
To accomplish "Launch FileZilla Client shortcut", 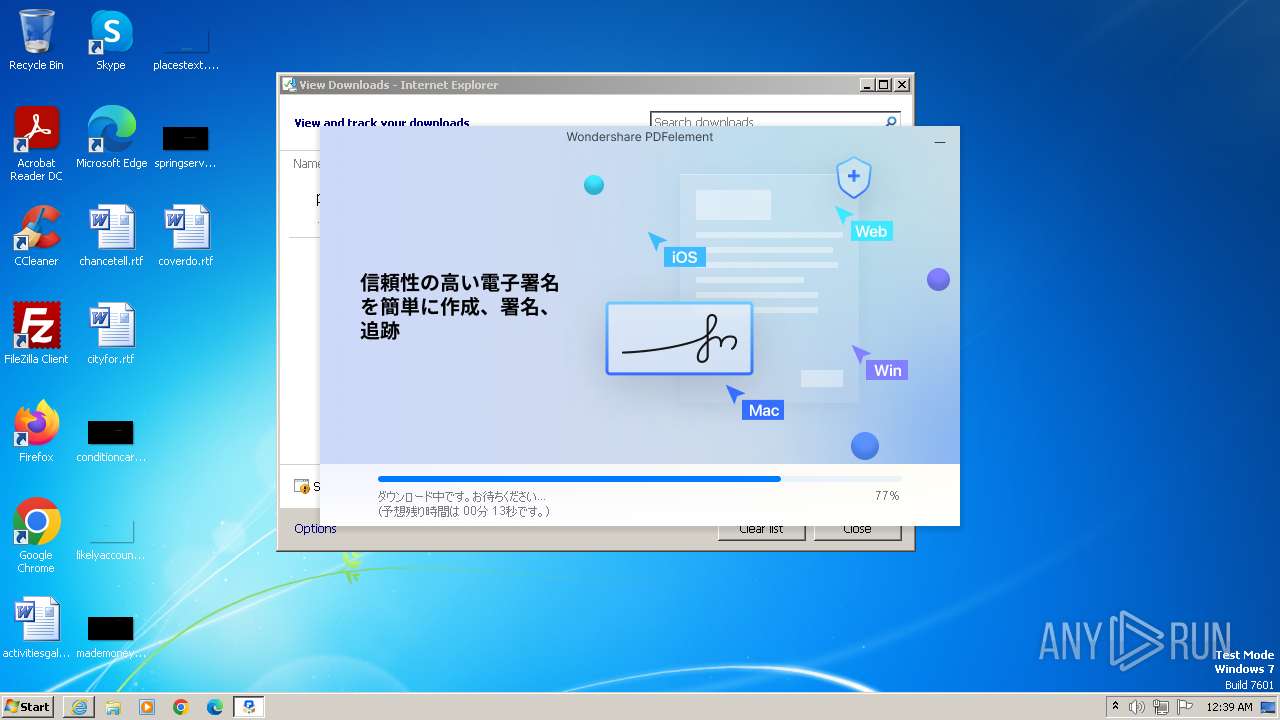I will point(36,334).
